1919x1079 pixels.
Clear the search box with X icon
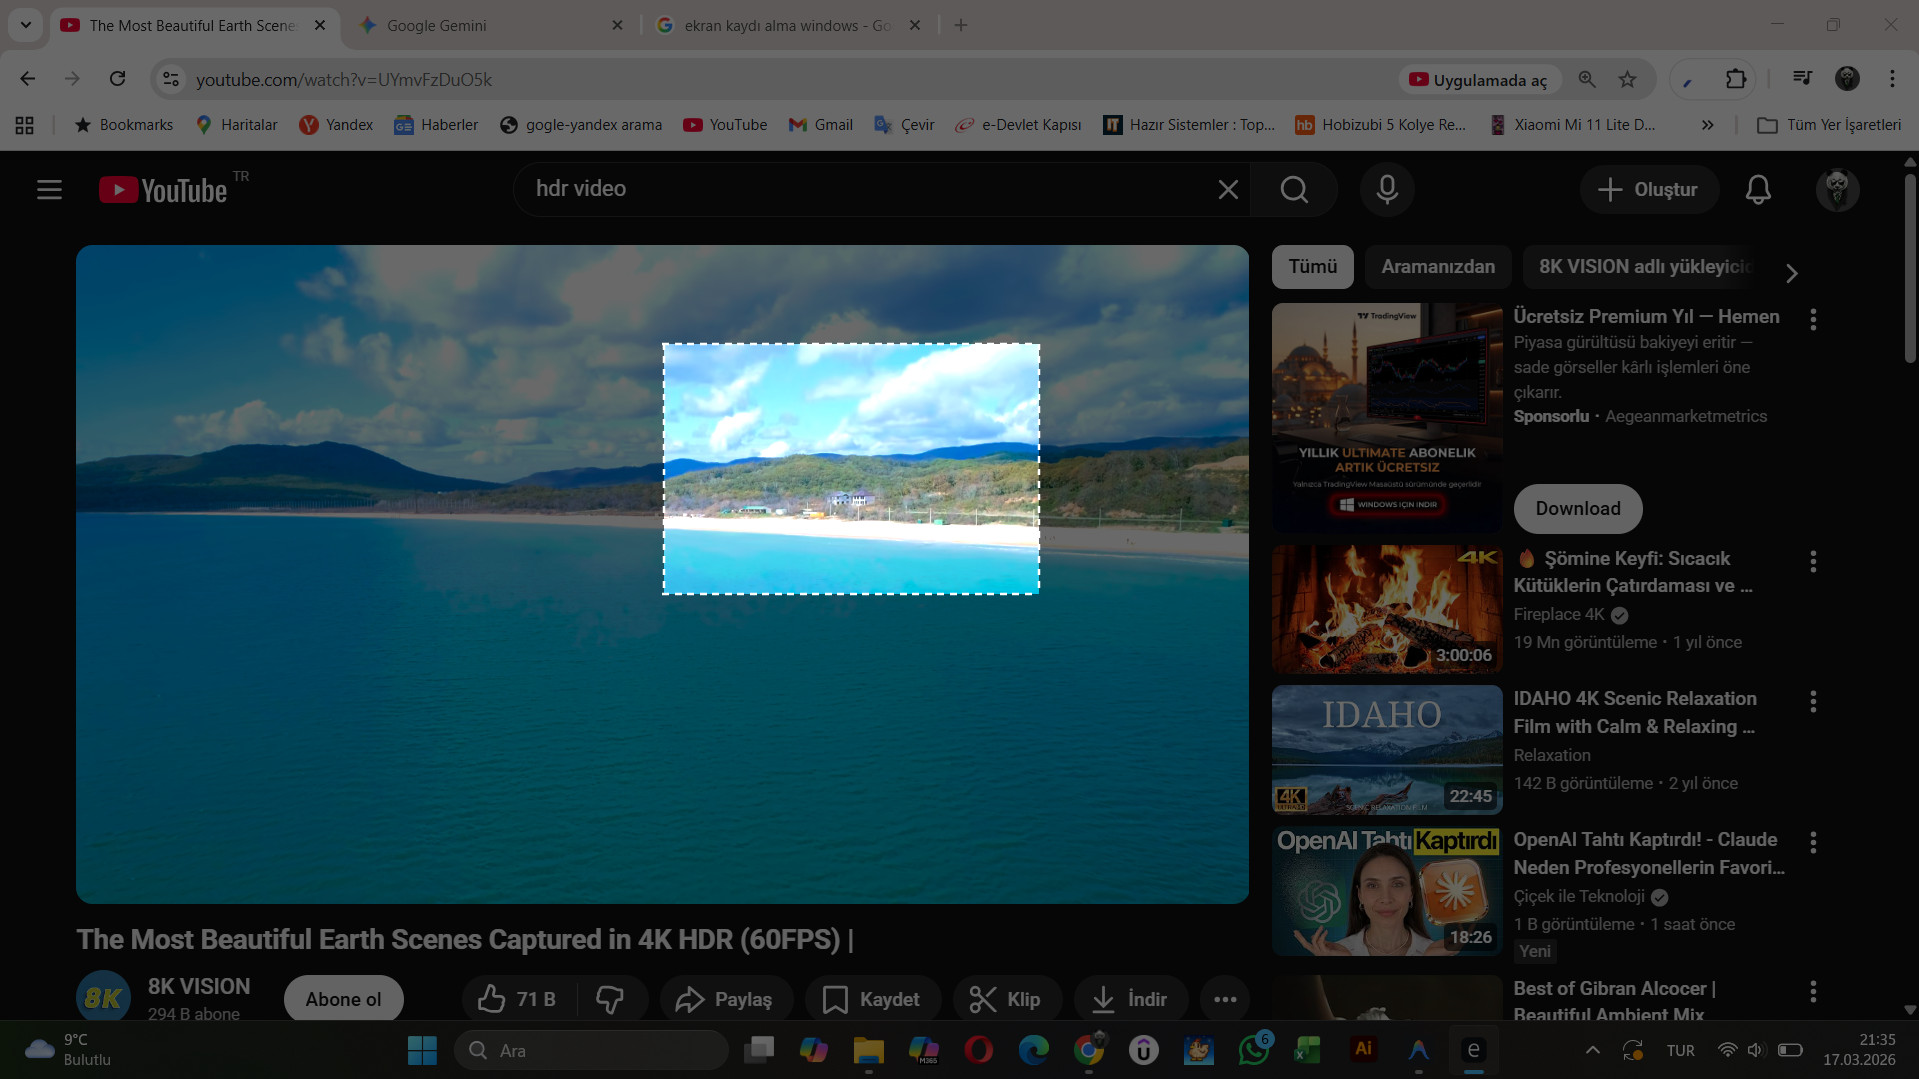(1228, 190)
